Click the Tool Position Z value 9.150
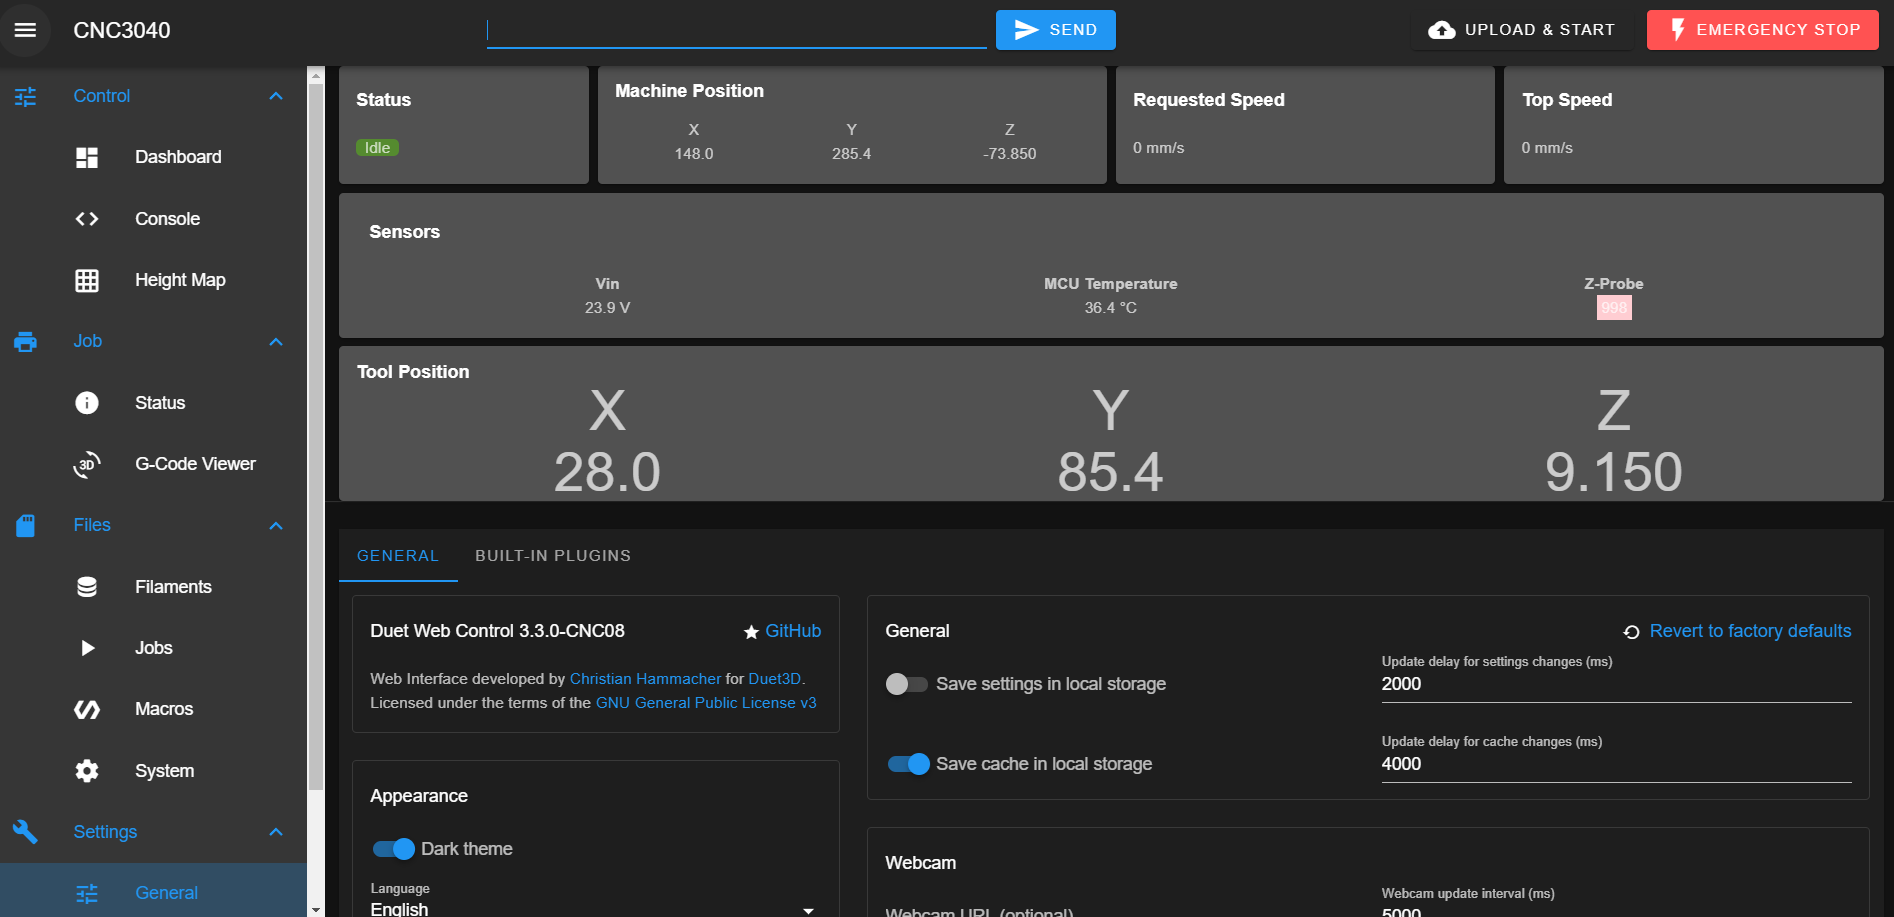The width and height of the screenshot is (1894, 917). tap(1614, 472)
